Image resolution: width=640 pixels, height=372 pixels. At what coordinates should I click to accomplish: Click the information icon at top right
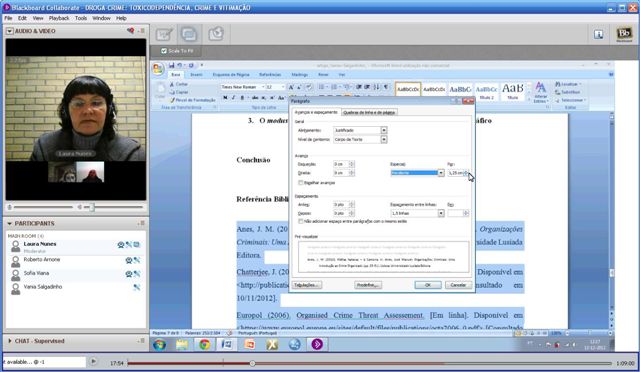point(598,34)
